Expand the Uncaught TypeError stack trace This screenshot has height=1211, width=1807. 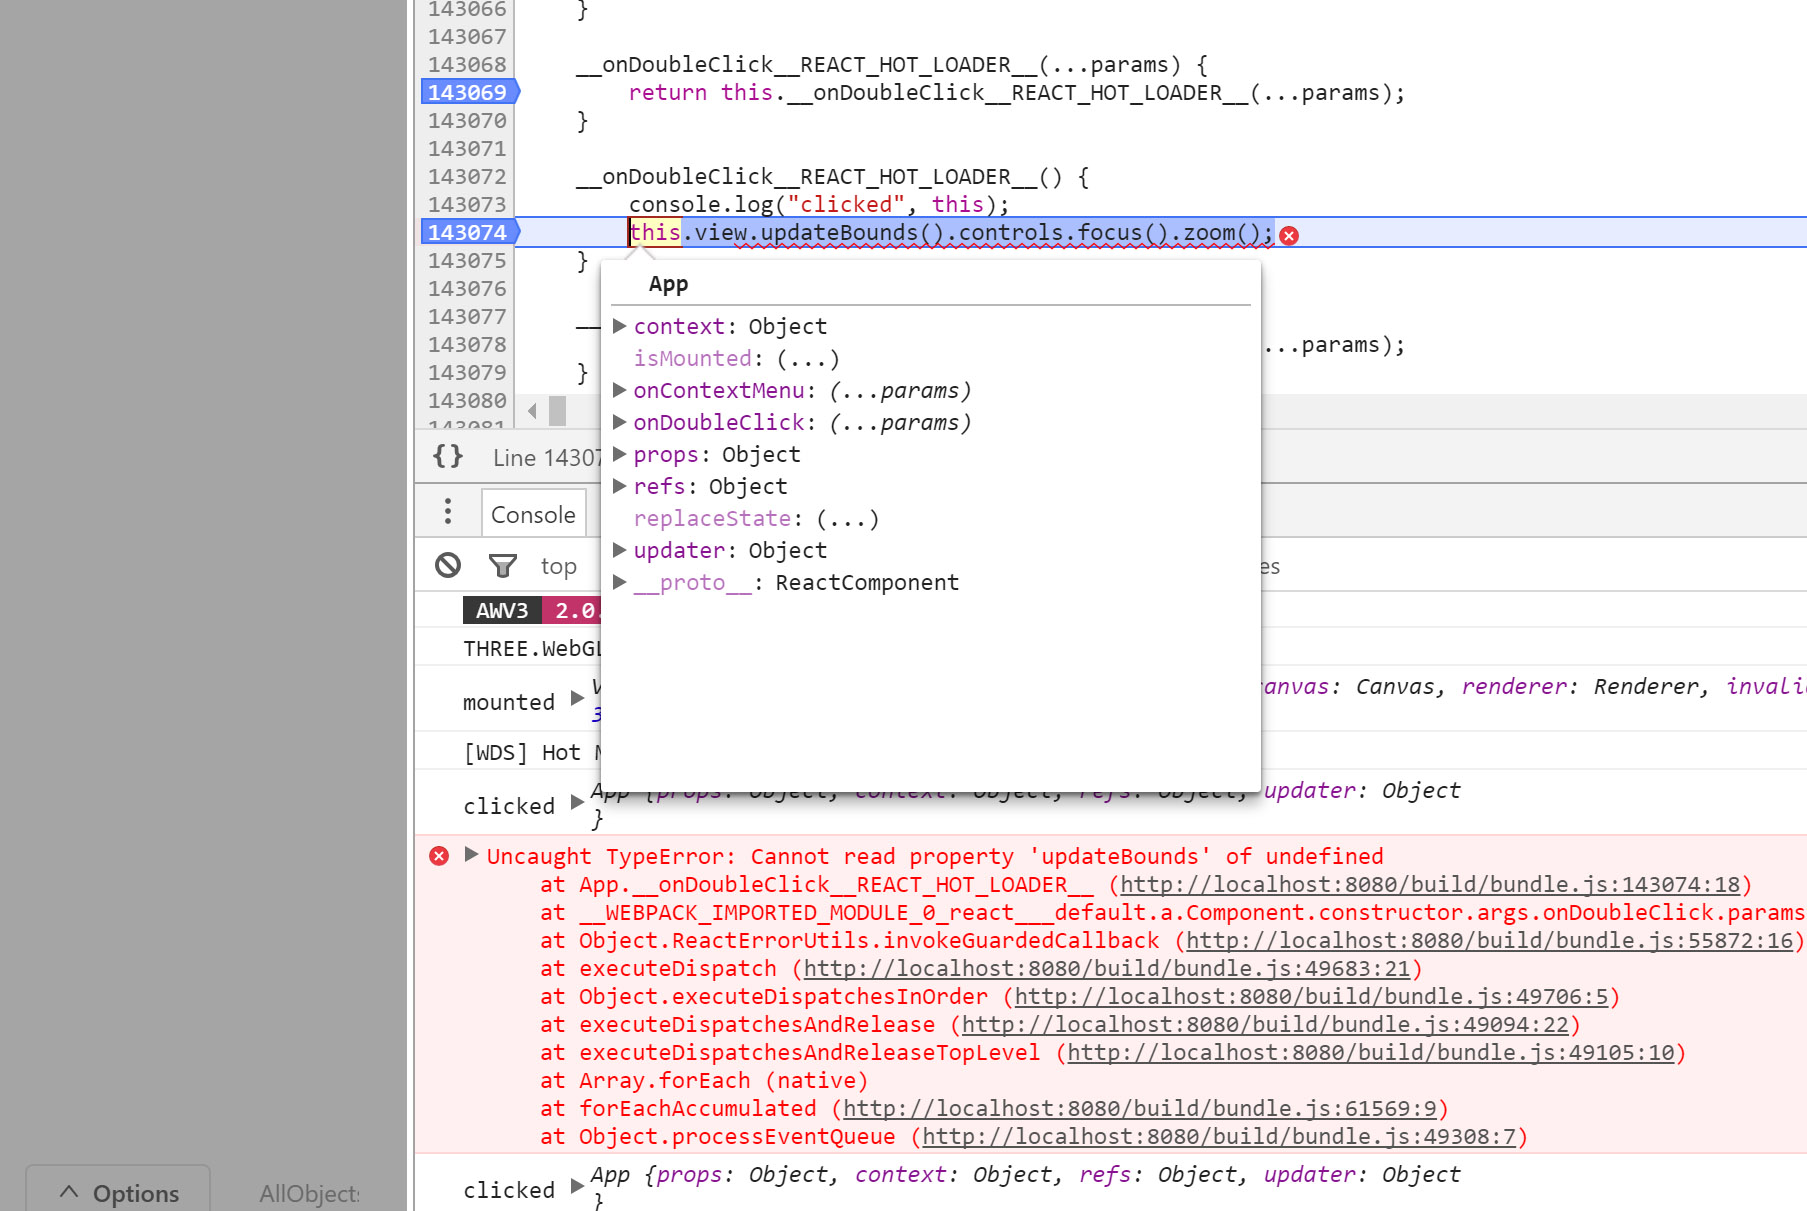[x=471, y=855]
